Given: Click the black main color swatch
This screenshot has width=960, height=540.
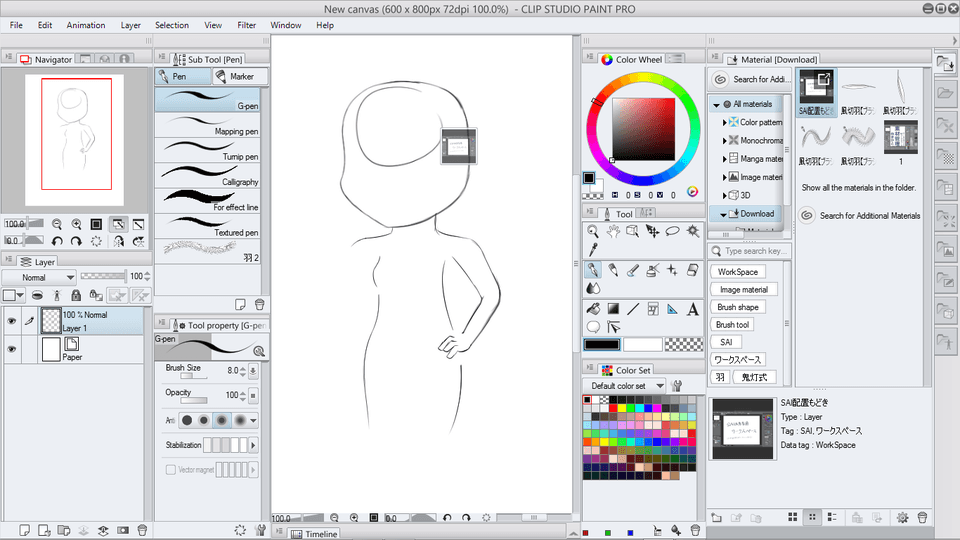Looking at the screenshot, I should 601,344.
